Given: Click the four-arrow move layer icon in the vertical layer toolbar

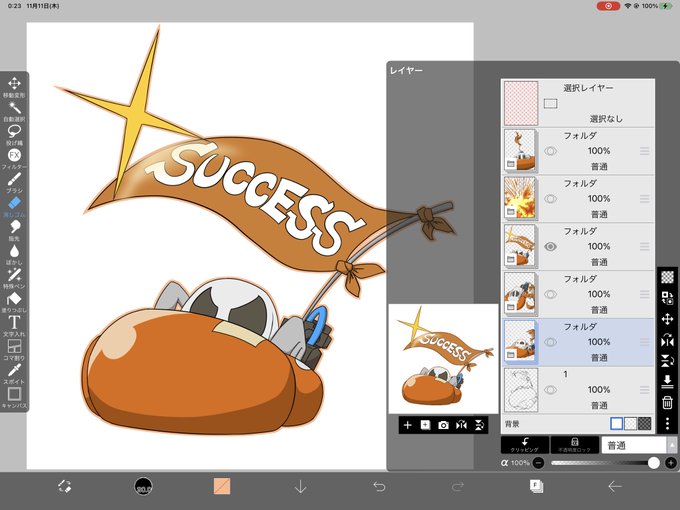Looking at the screenshot, I should coord(667,319).
